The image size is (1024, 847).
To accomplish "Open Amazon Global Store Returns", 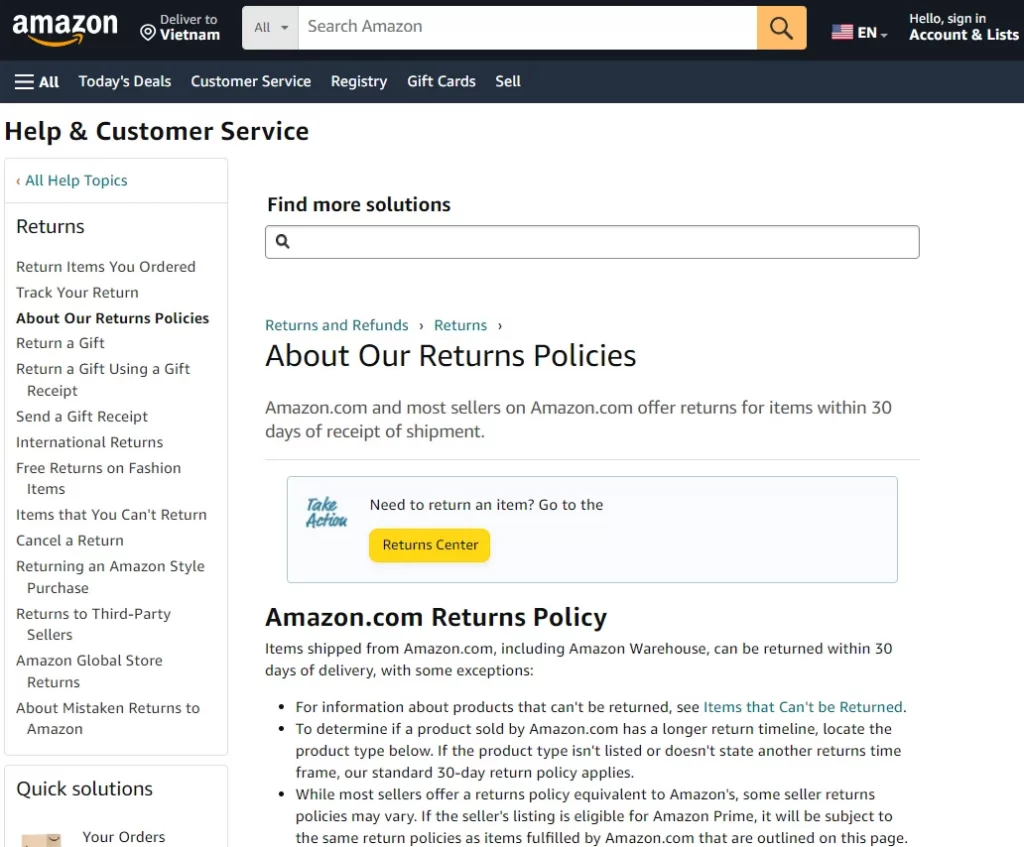I will (x=89, y=671).
